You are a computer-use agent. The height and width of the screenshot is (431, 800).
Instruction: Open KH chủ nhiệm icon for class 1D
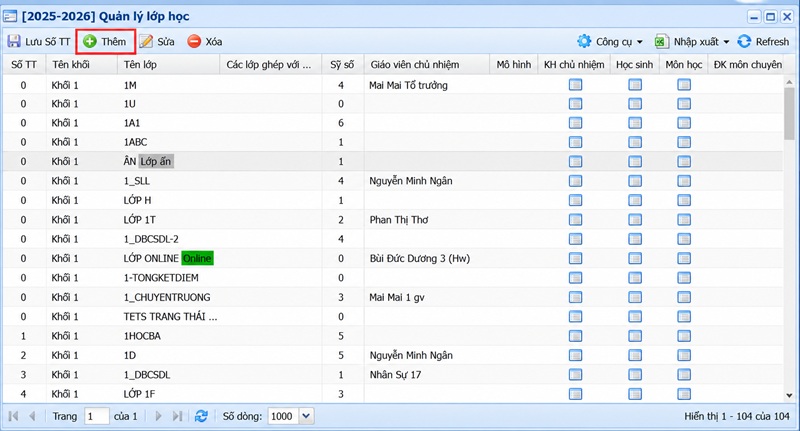575,355
